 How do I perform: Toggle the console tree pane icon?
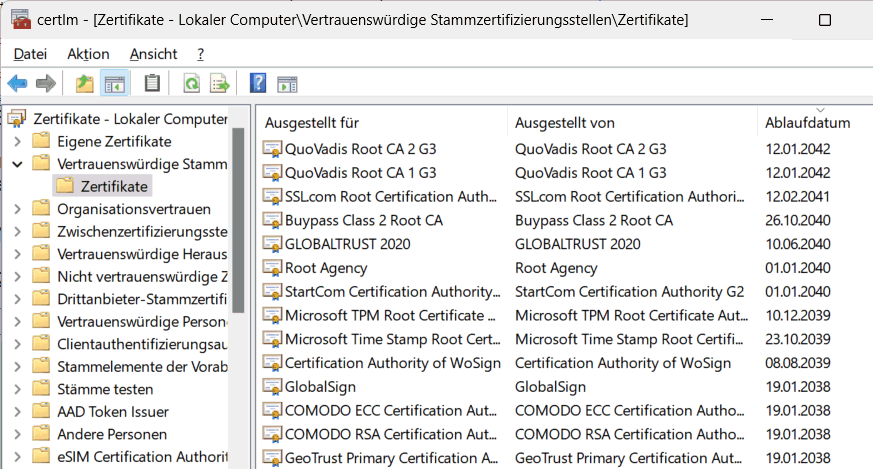115,84
